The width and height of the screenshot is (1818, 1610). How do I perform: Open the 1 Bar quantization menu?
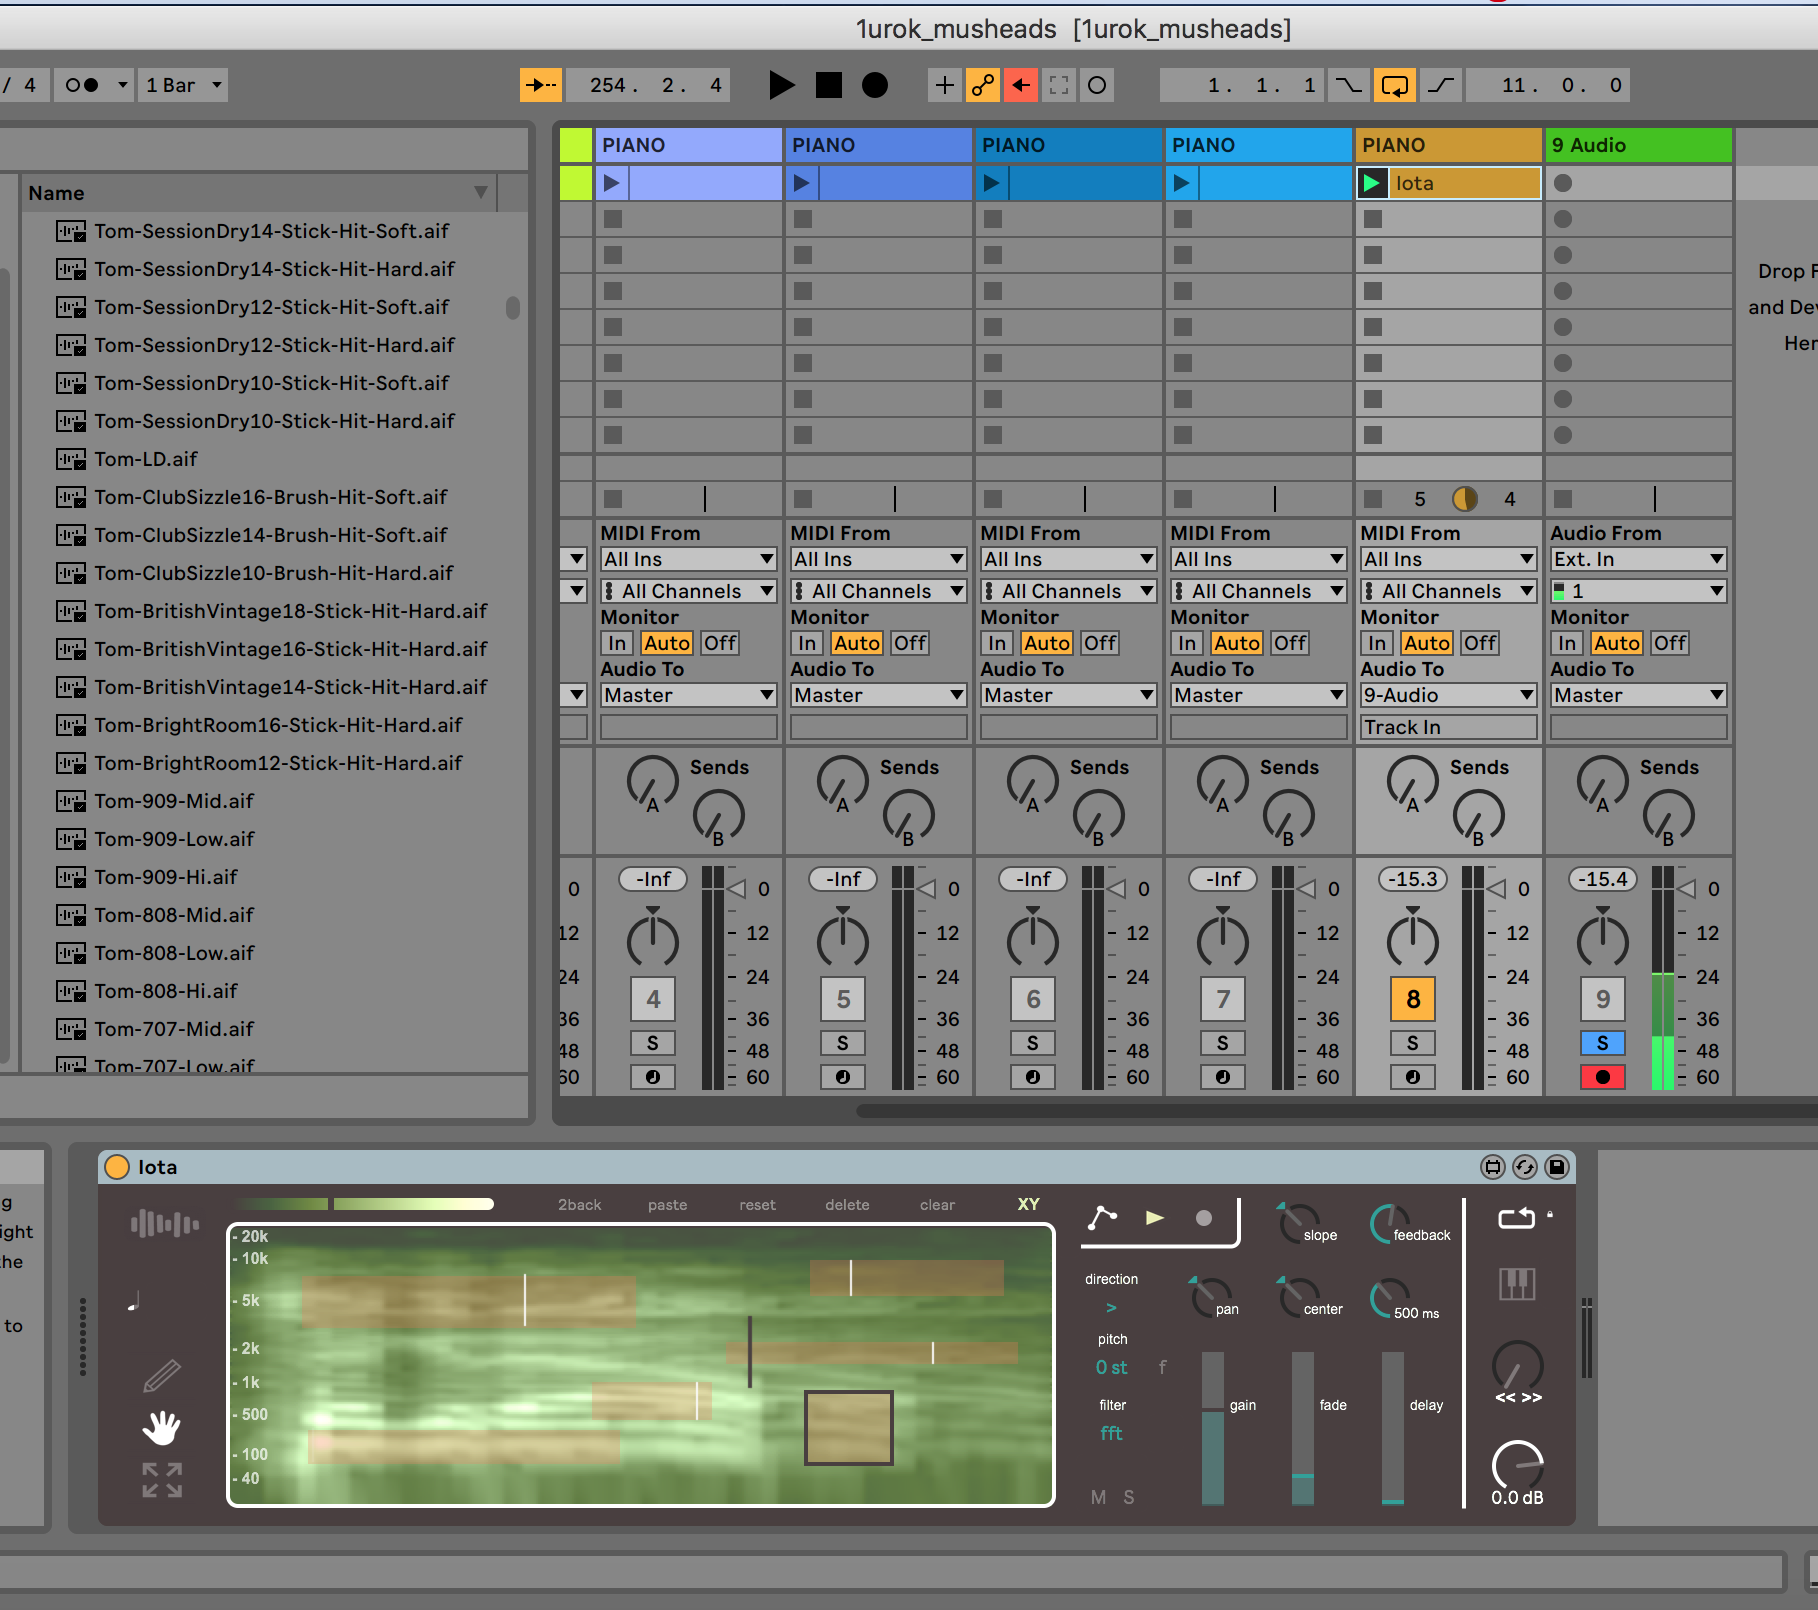click(184, 85)
